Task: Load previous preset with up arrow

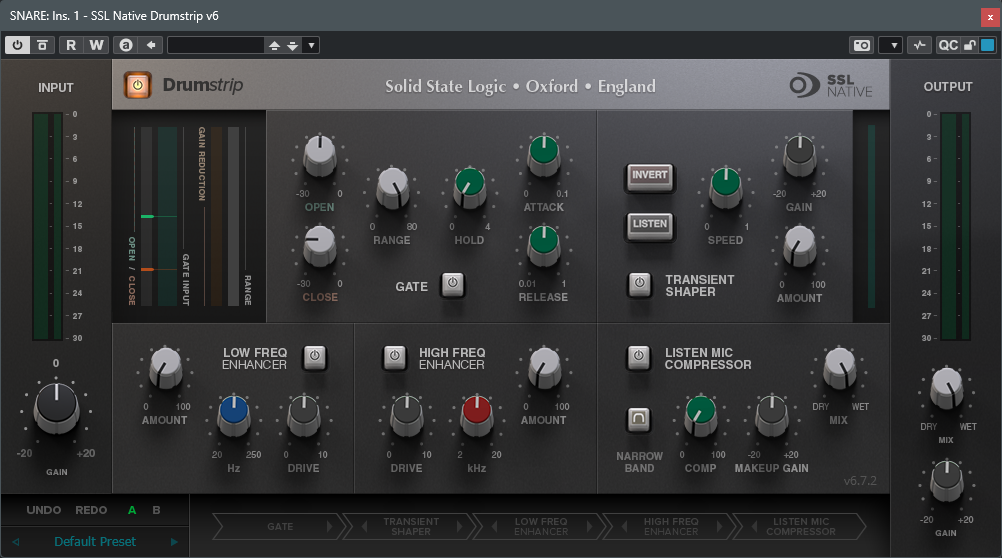Action: tap(274, 45)
